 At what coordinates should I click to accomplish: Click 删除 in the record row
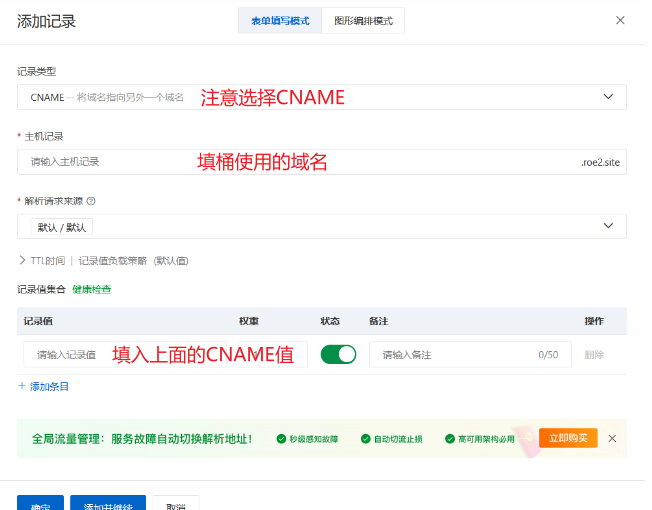[594, 355]
